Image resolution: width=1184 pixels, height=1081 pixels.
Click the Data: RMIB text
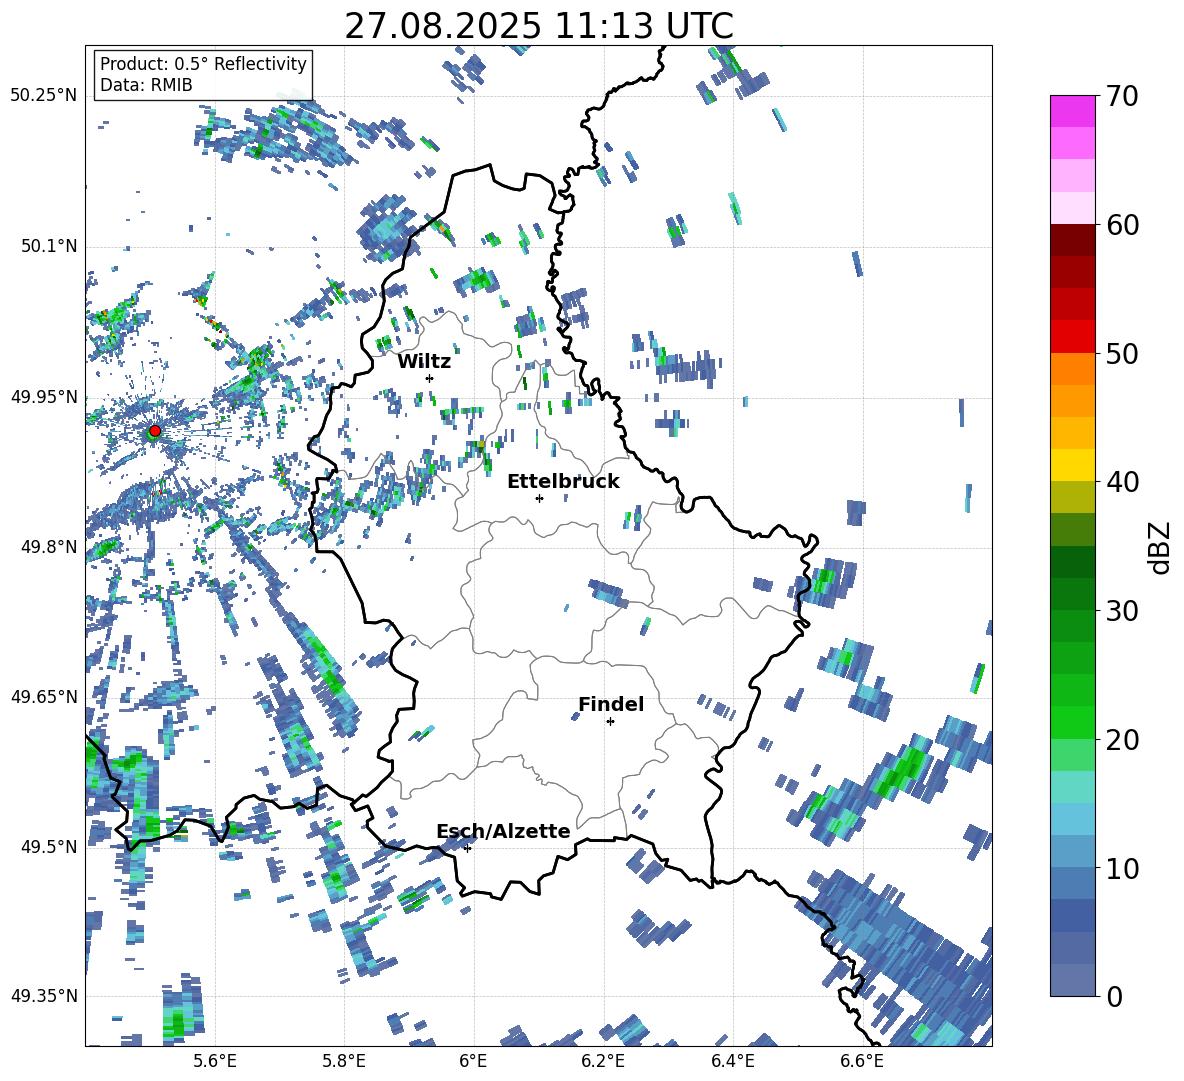coord(146,85)
